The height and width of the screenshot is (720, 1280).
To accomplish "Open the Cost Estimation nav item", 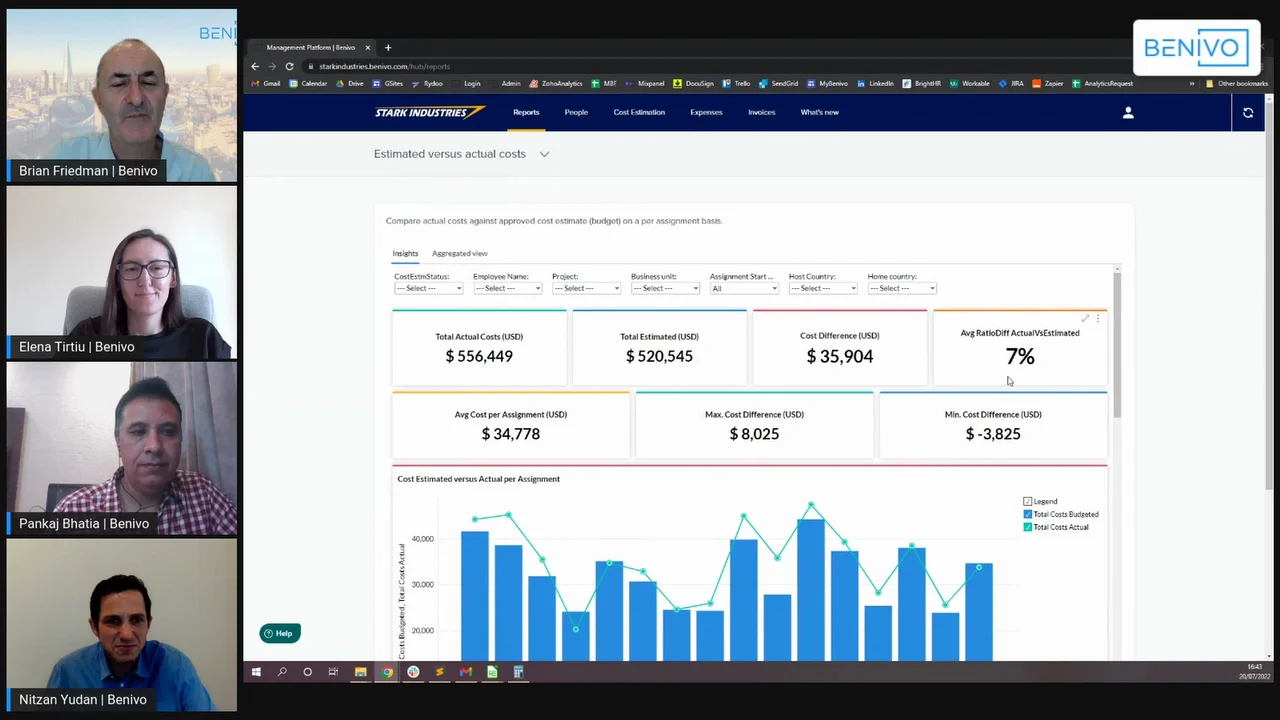I will point(639,112).
